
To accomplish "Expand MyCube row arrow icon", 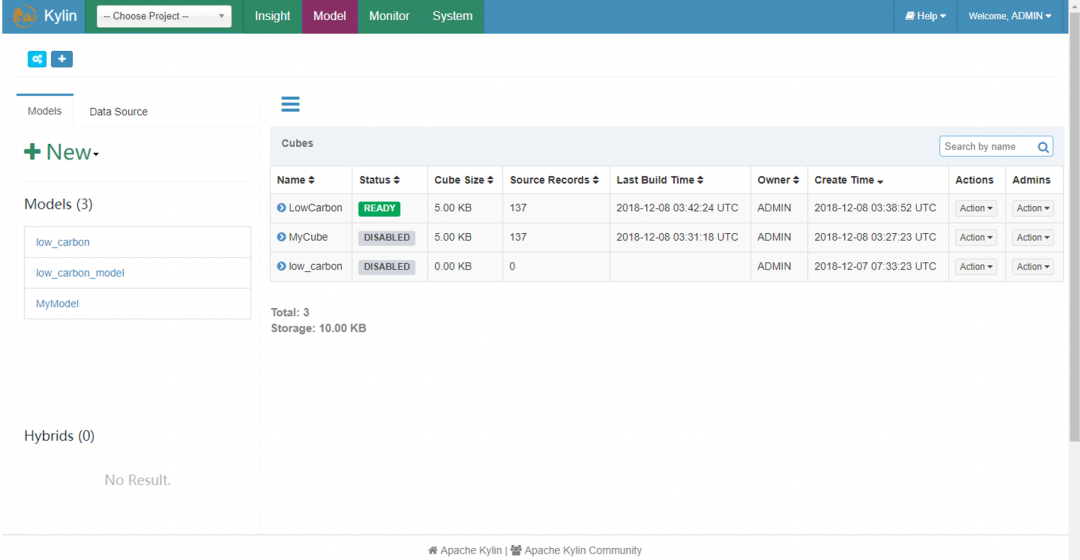I will 281,237.
